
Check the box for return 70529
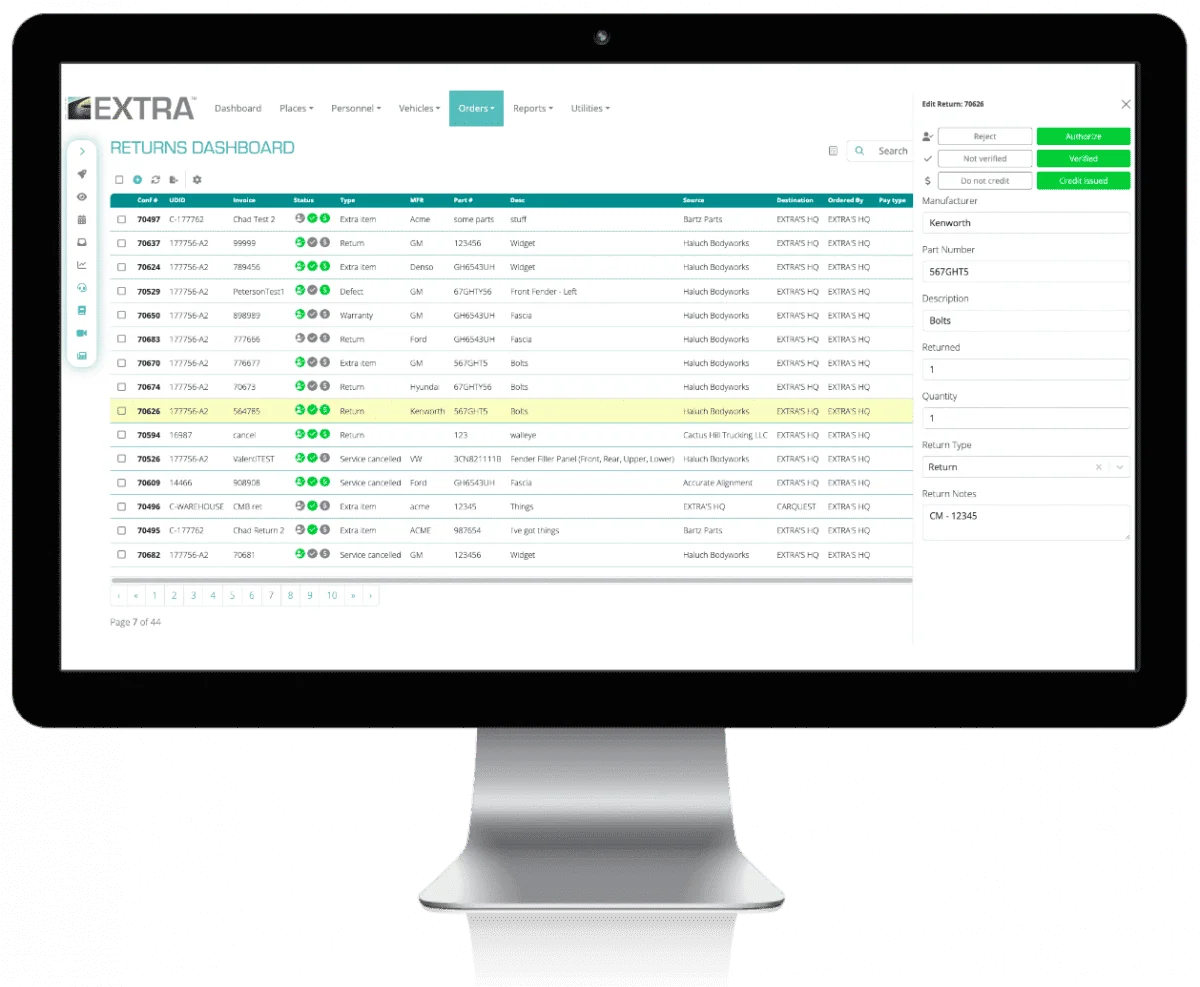(121, 291)
